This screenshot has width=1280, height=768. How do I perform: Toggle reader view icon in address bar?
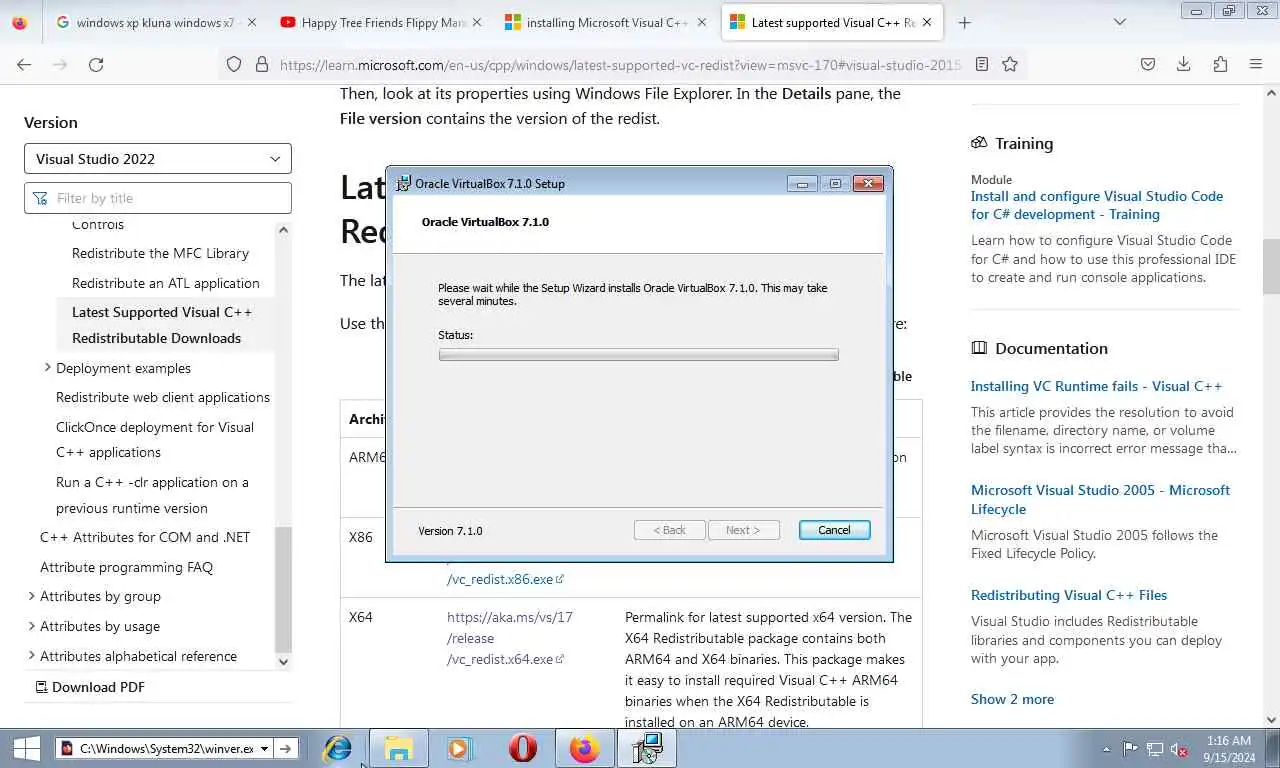[982, 64]
